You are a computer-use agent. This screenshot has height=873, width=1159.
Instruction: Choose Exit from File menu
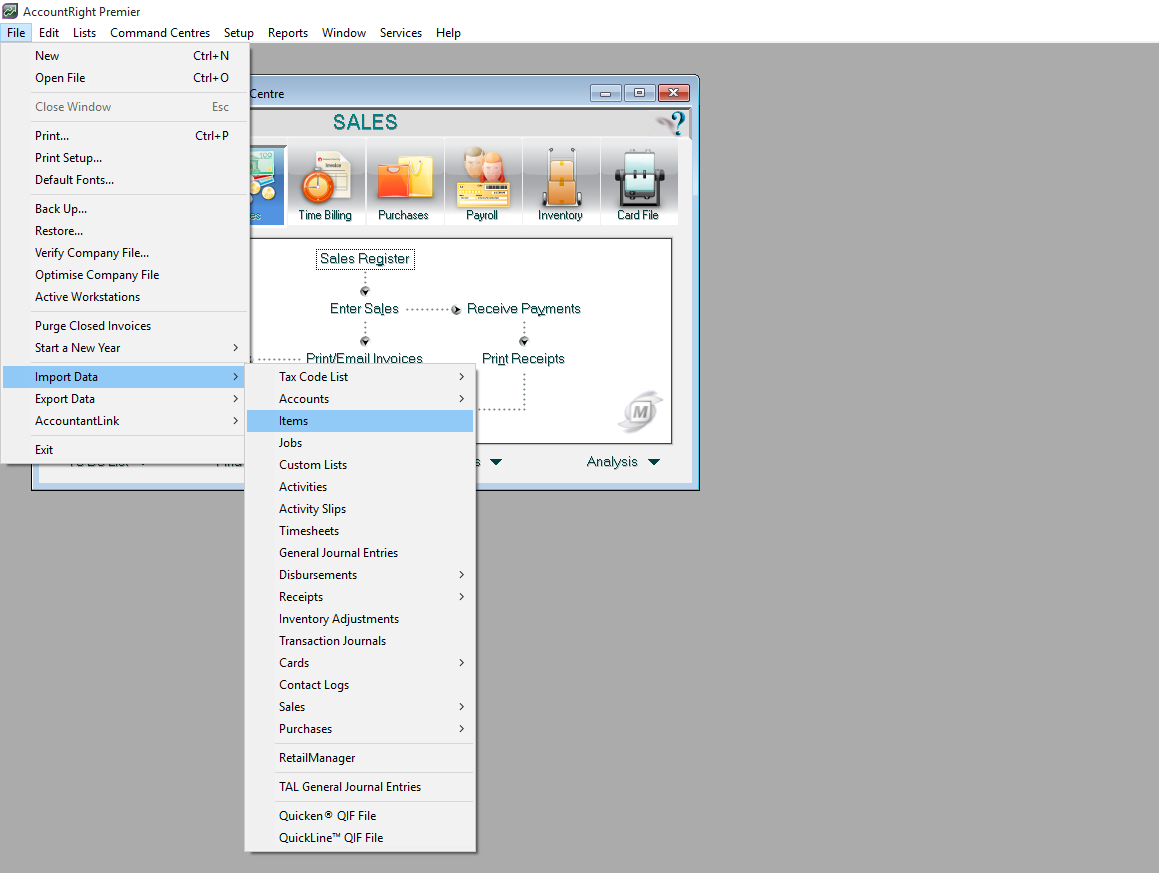pyautogui.click(x=124, y=450)
